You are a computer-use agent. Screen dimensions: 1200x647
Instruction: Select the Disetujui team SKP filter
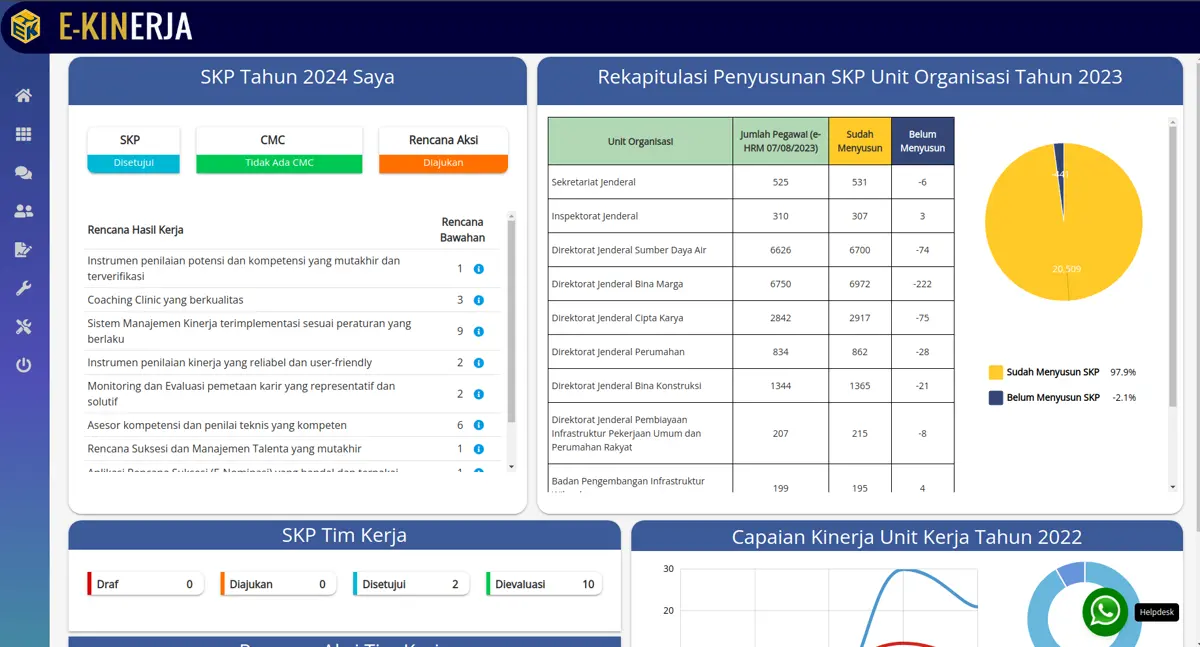(411, 584)
